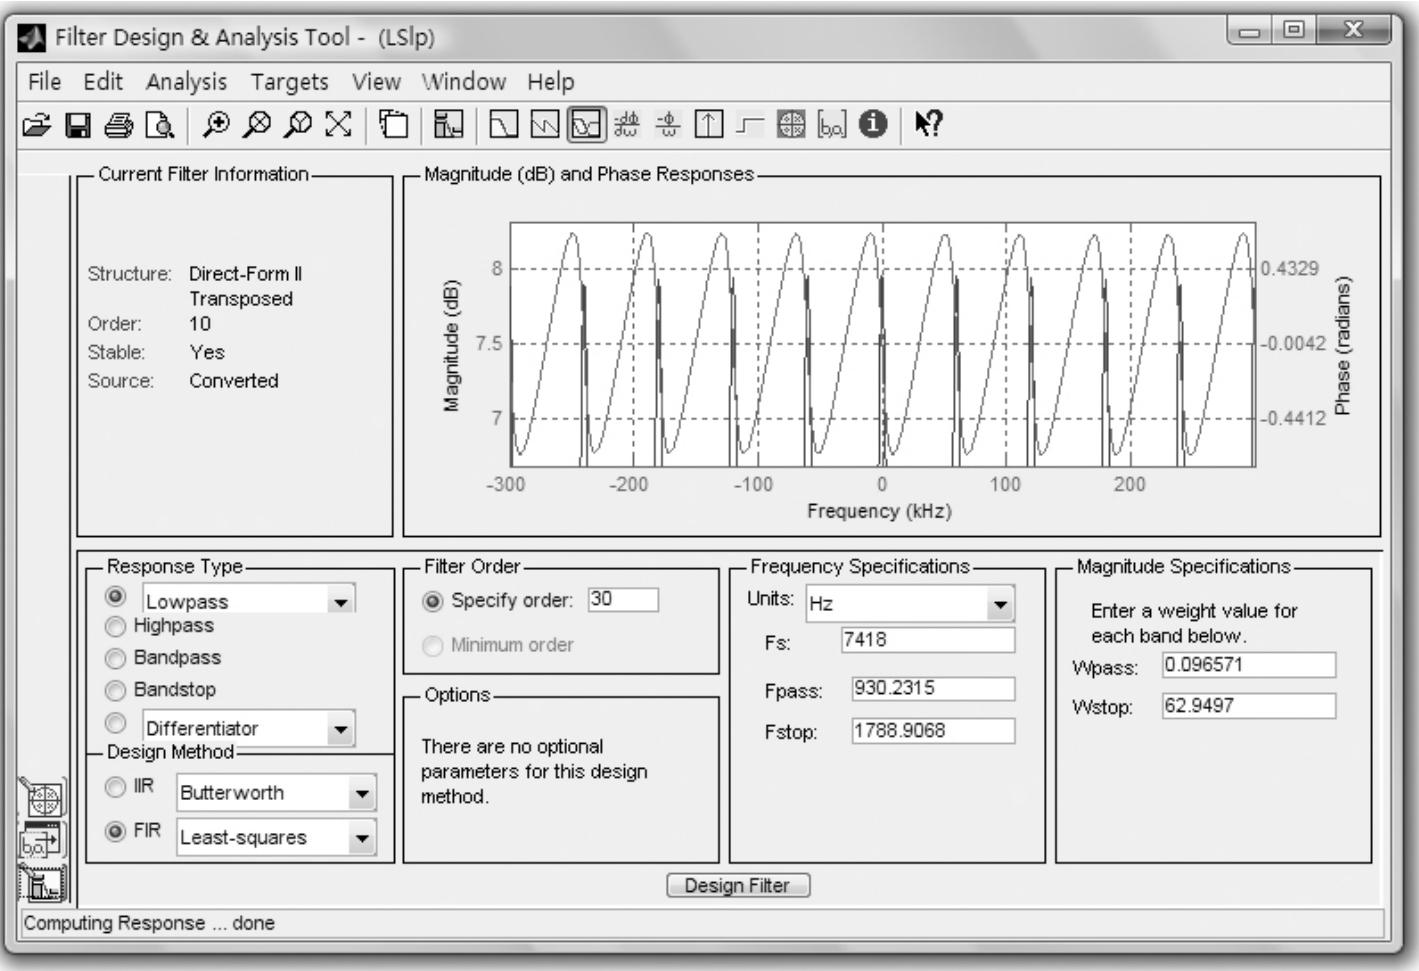Show the Impulse Response plot
The height and width of the screenshot is (971, 1419).
[x=709, y=124]
